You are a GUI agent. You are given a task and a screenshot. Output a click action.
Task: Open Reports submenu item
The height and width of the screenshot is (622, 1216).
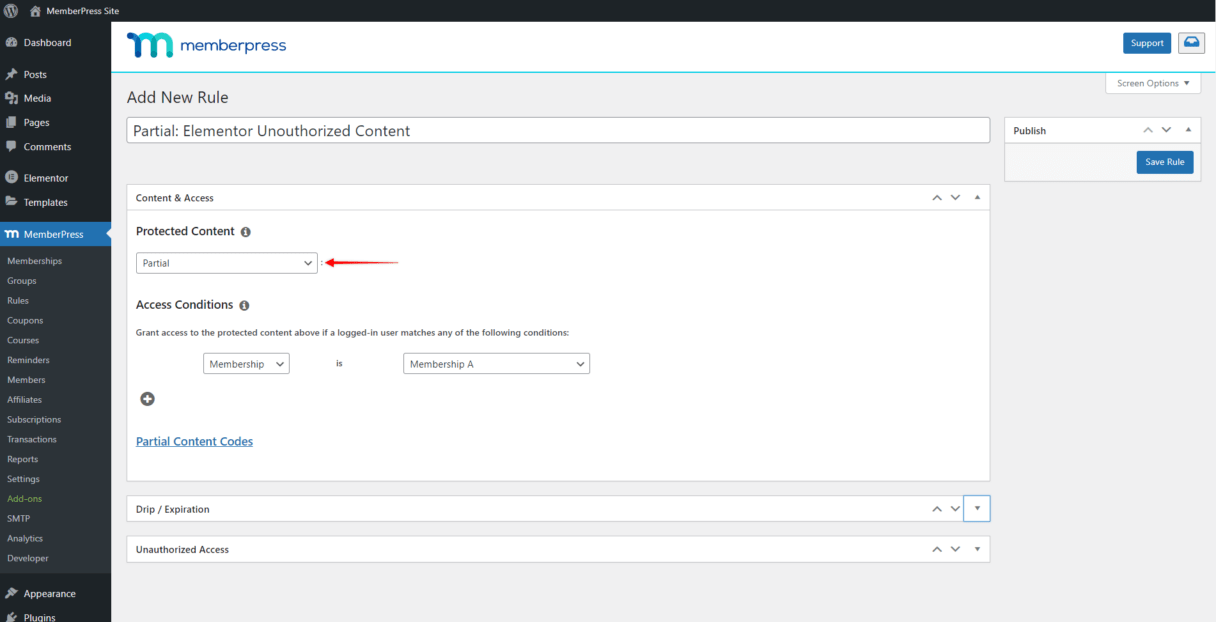coord(22,459)
